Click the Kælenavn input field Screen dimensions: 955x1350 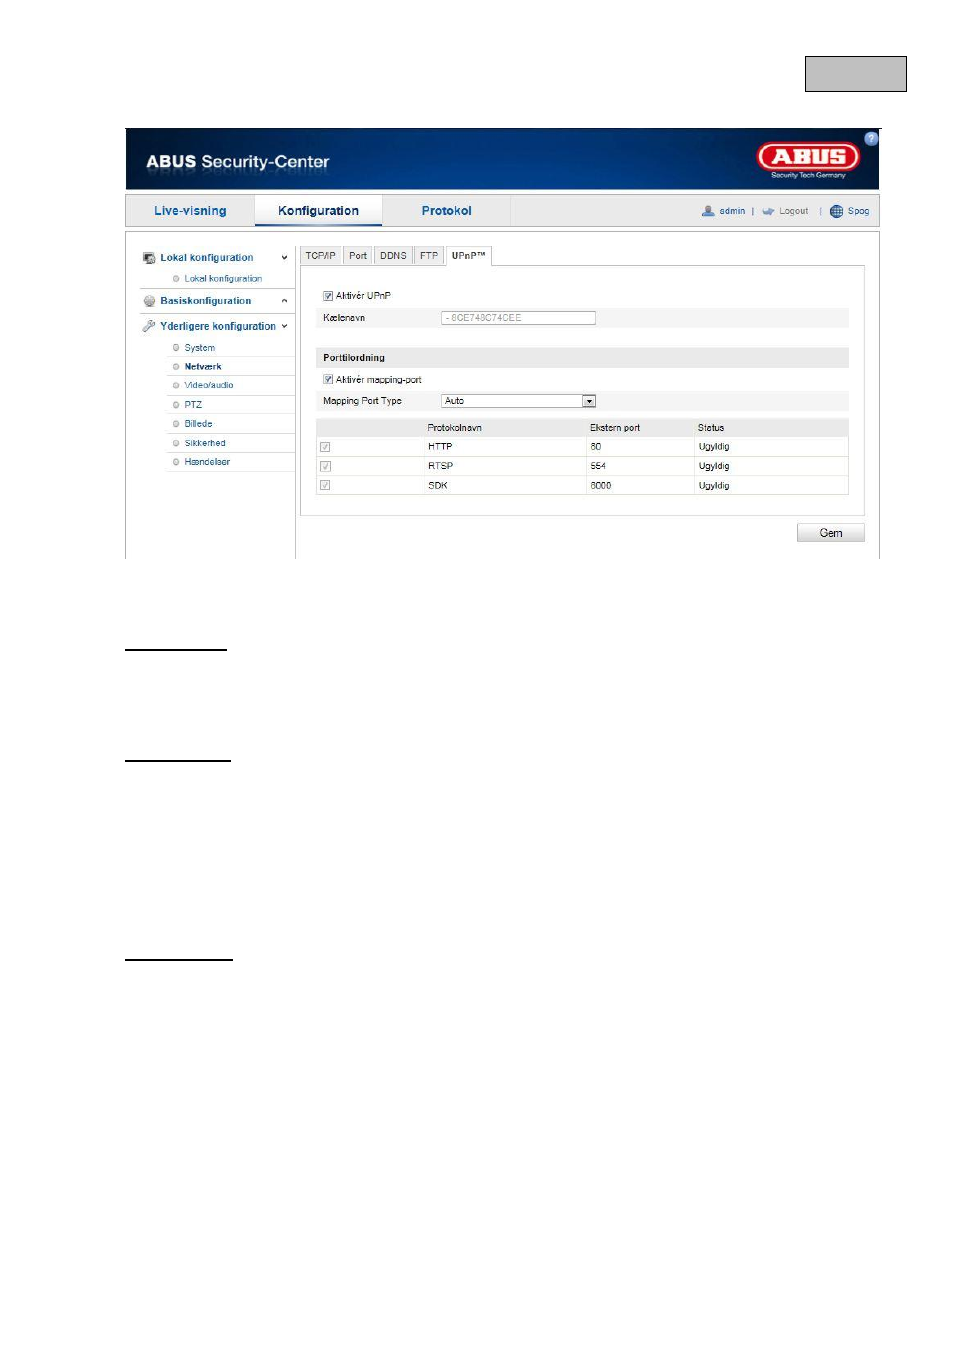(x=518, y=318)
